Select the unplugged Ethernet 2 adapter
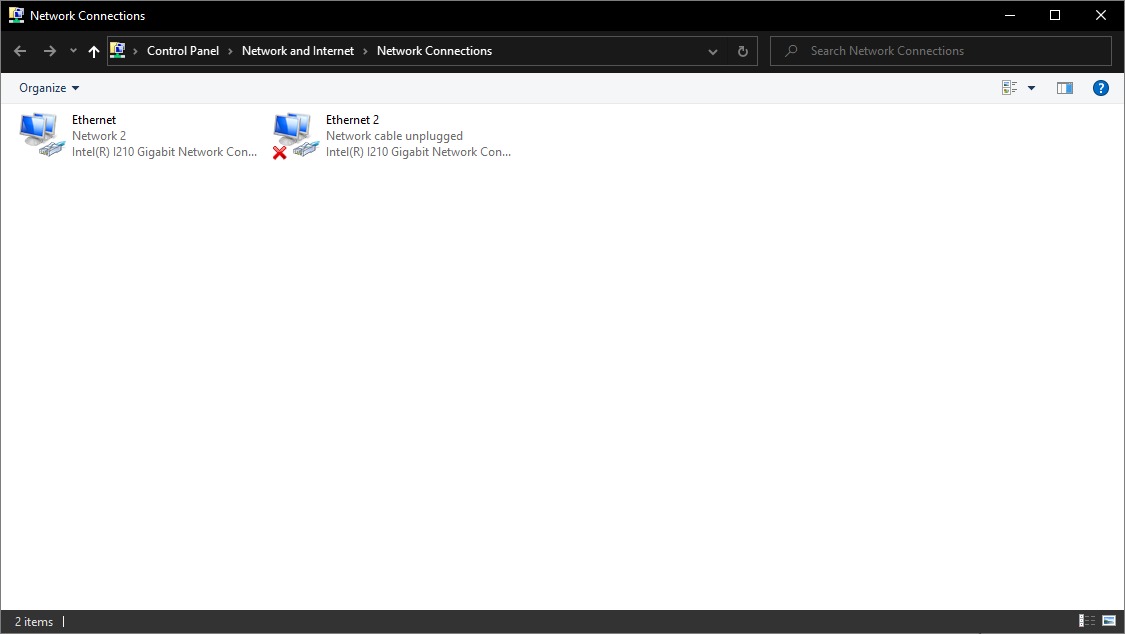 [x=294, y=135]
